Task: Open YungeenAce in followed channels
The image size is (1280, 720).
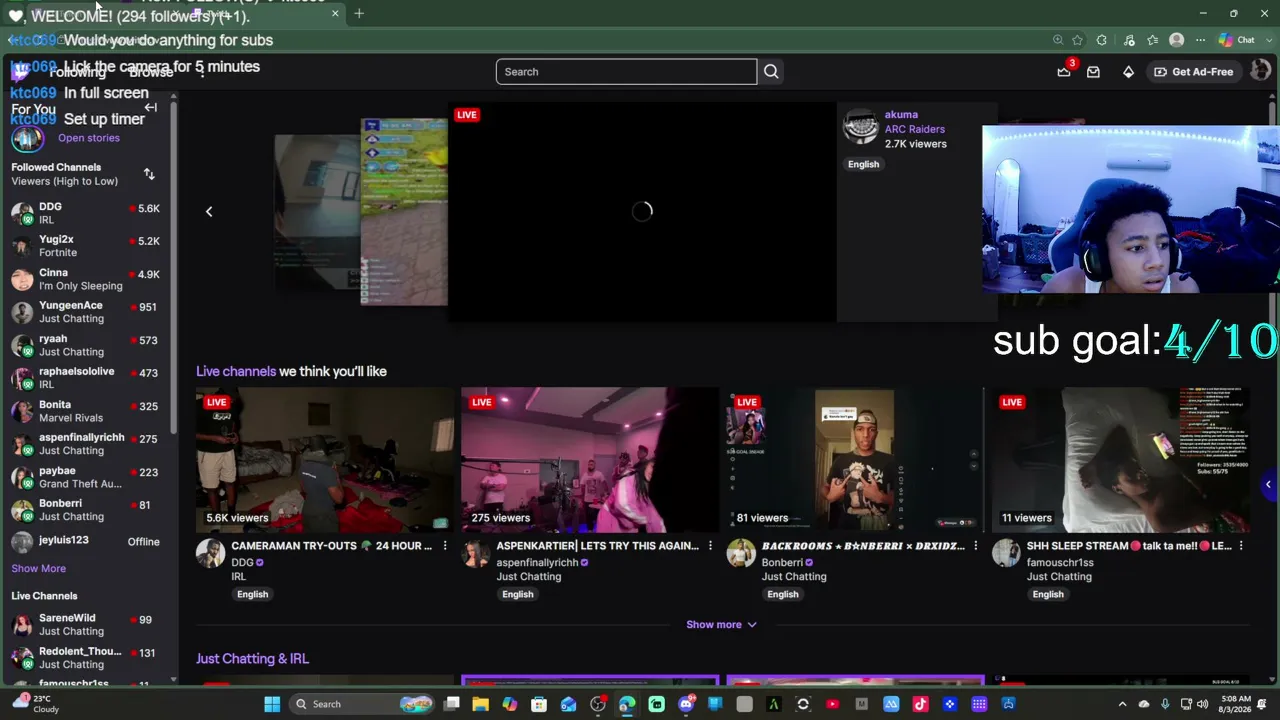Action: coord(86,312)
